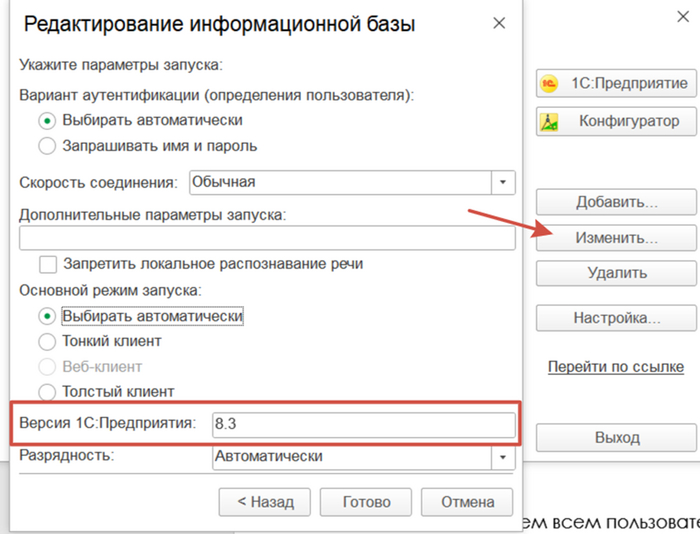This screenshot has width=700, height=534.
Task: Open the Скорость соединения dropdown
Action: [503, 182]
